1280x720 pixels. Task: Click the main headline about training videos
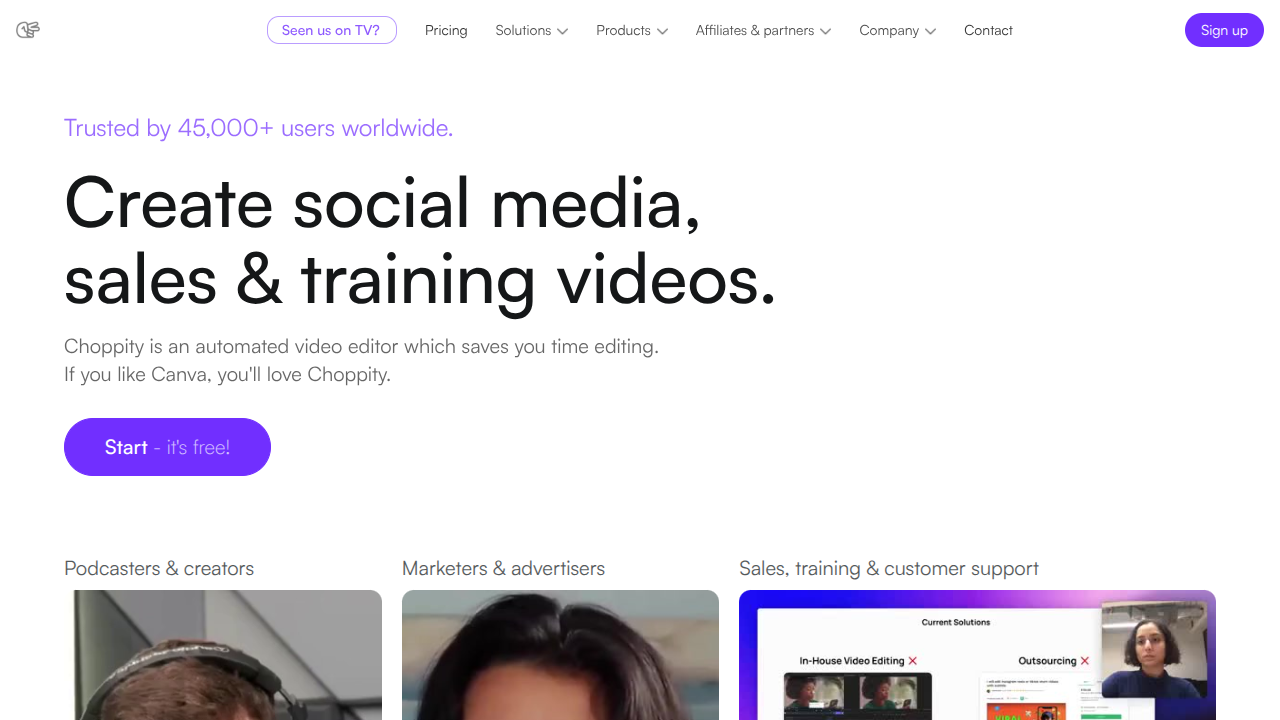tap(419, 240)
